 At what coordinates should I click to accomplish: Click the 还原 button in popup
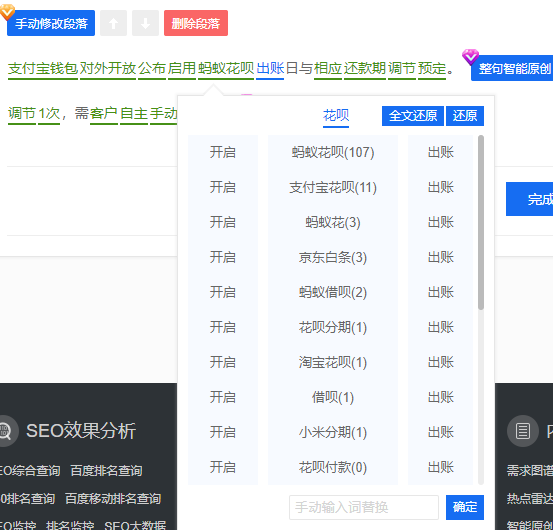pyautogui.click(x=465, y=116)
